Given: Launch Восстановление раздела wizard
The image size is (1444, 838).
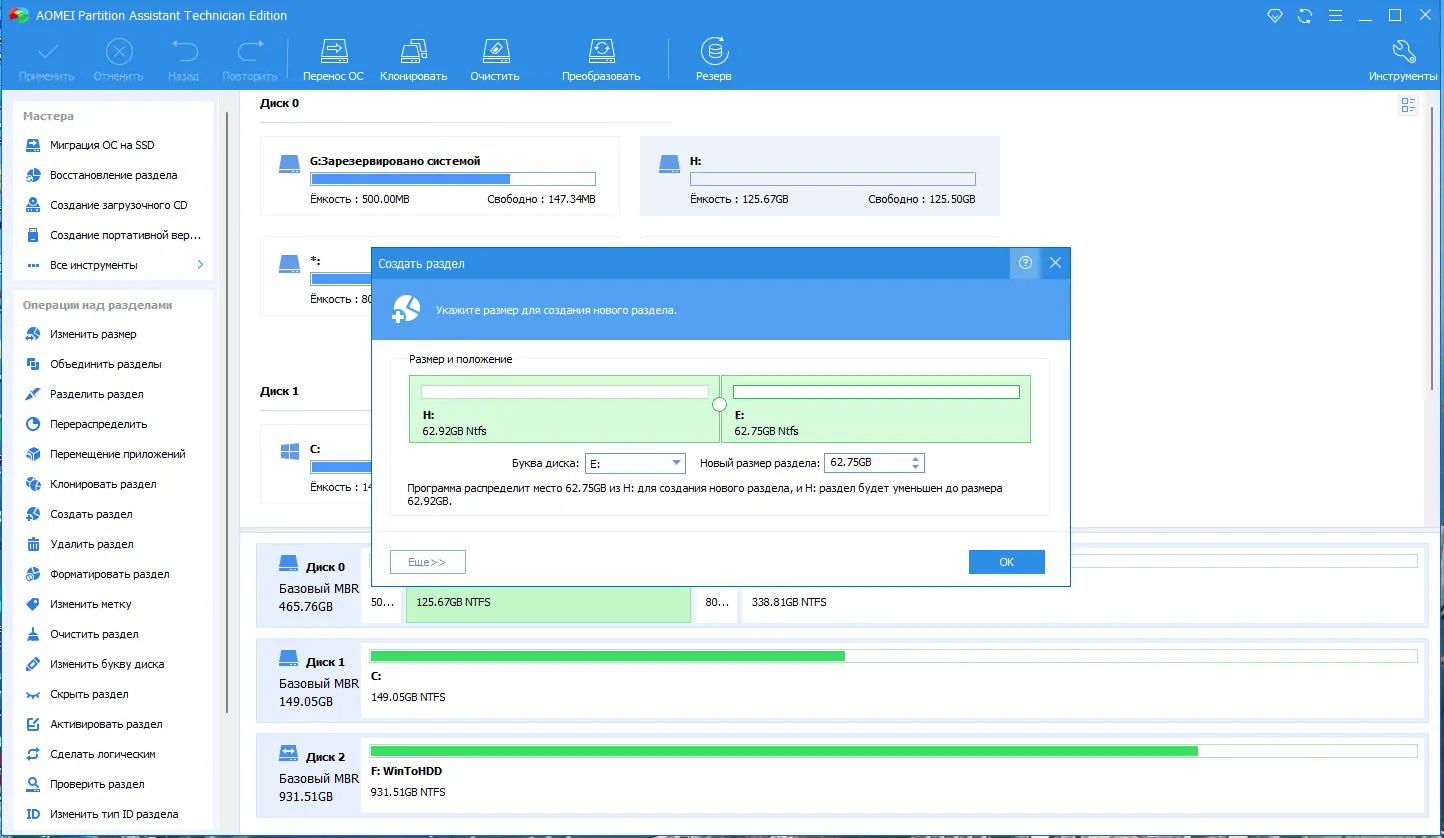Looking at the screenshot, I should [112, 175].
